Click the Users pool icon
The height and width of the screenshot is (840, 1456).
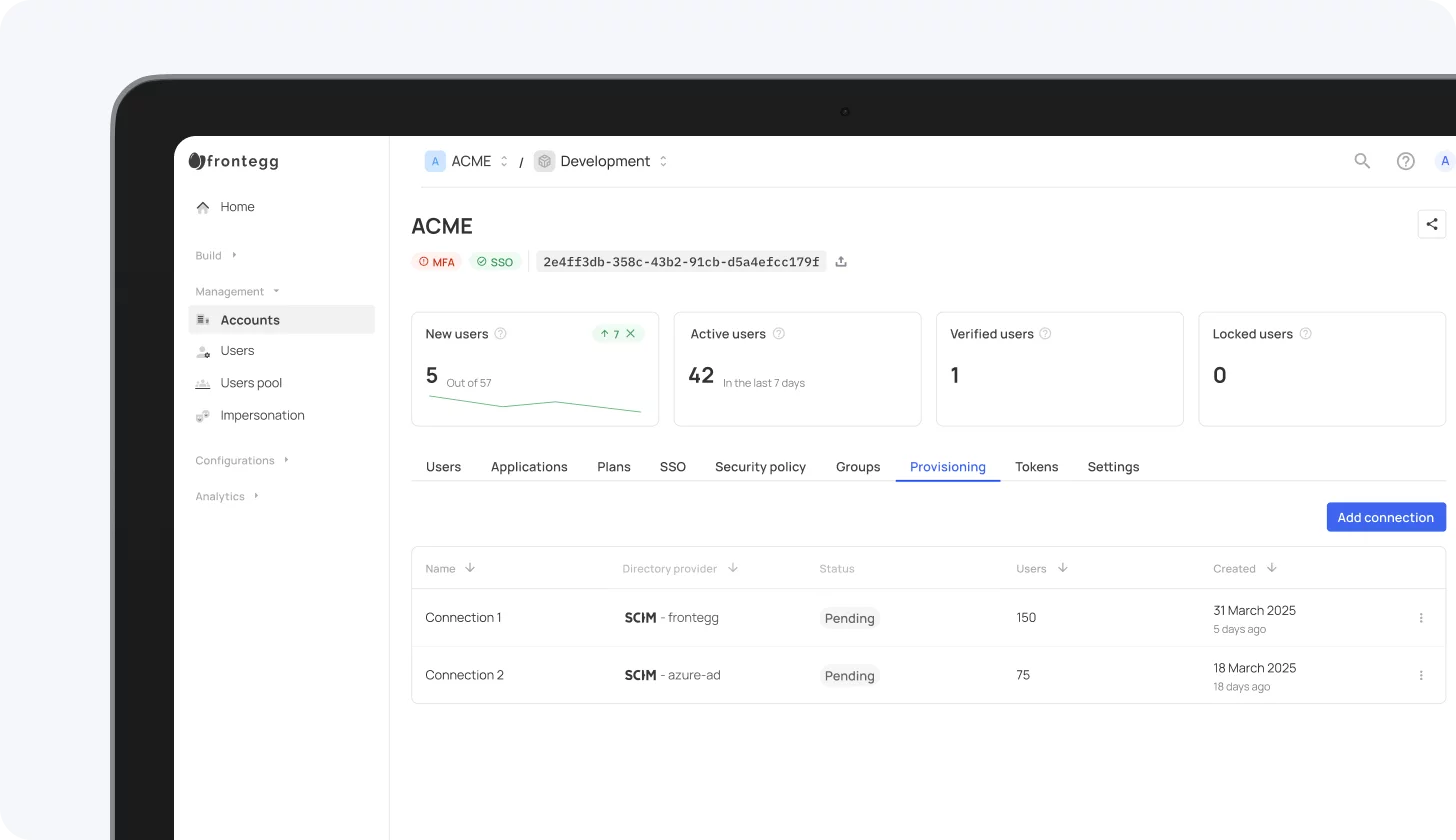(x=203, y=383)
